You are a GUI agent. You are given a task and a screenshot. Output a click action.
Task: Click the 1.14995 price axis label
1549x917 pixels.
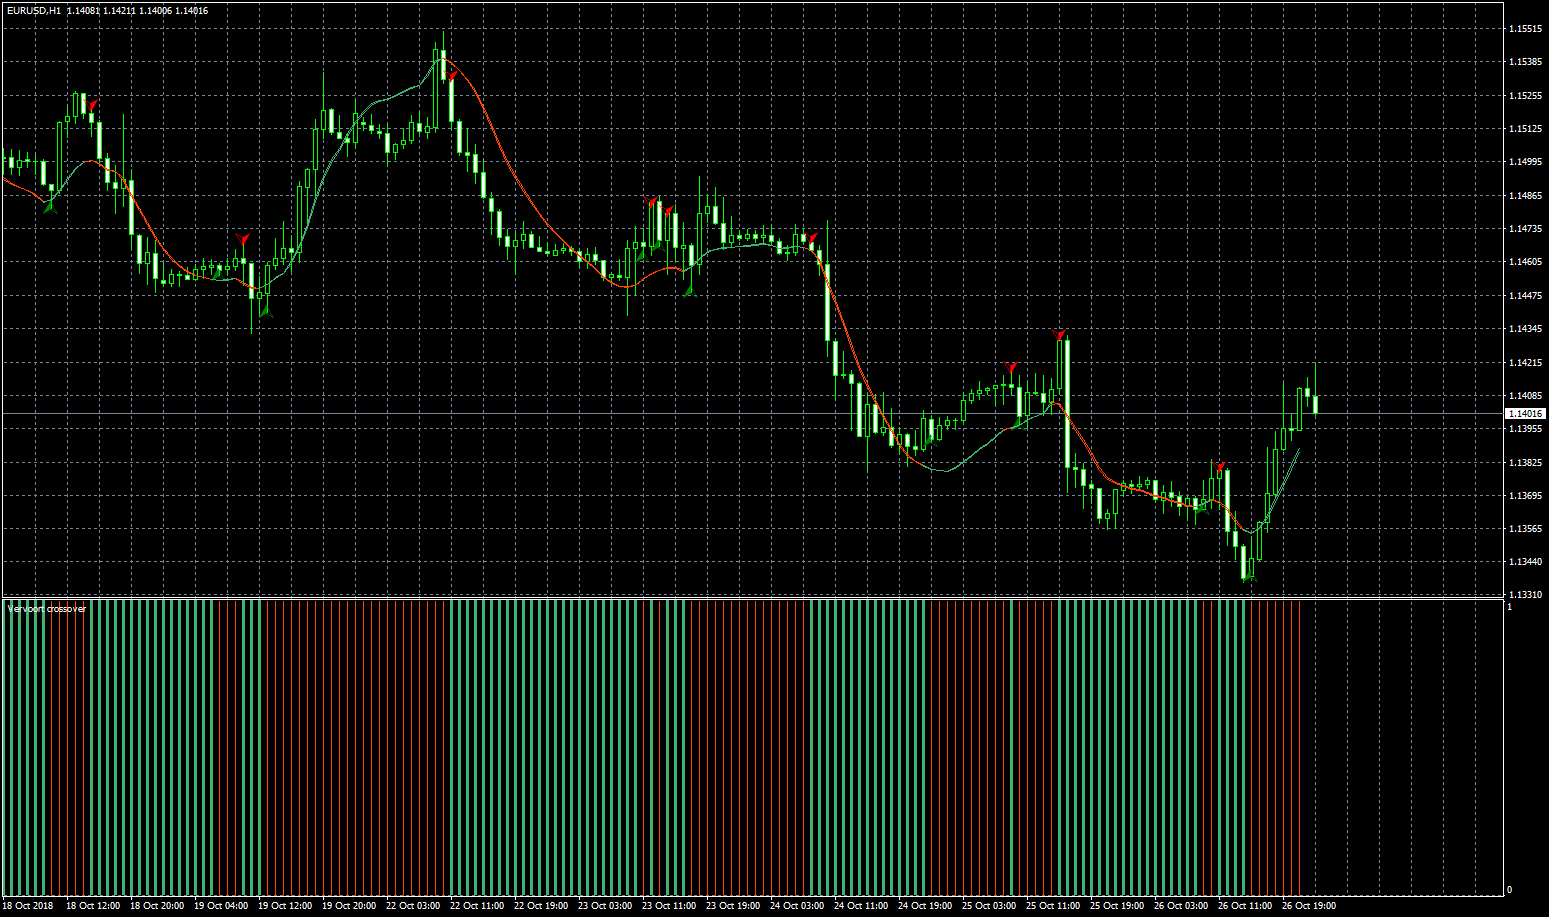1525,162
